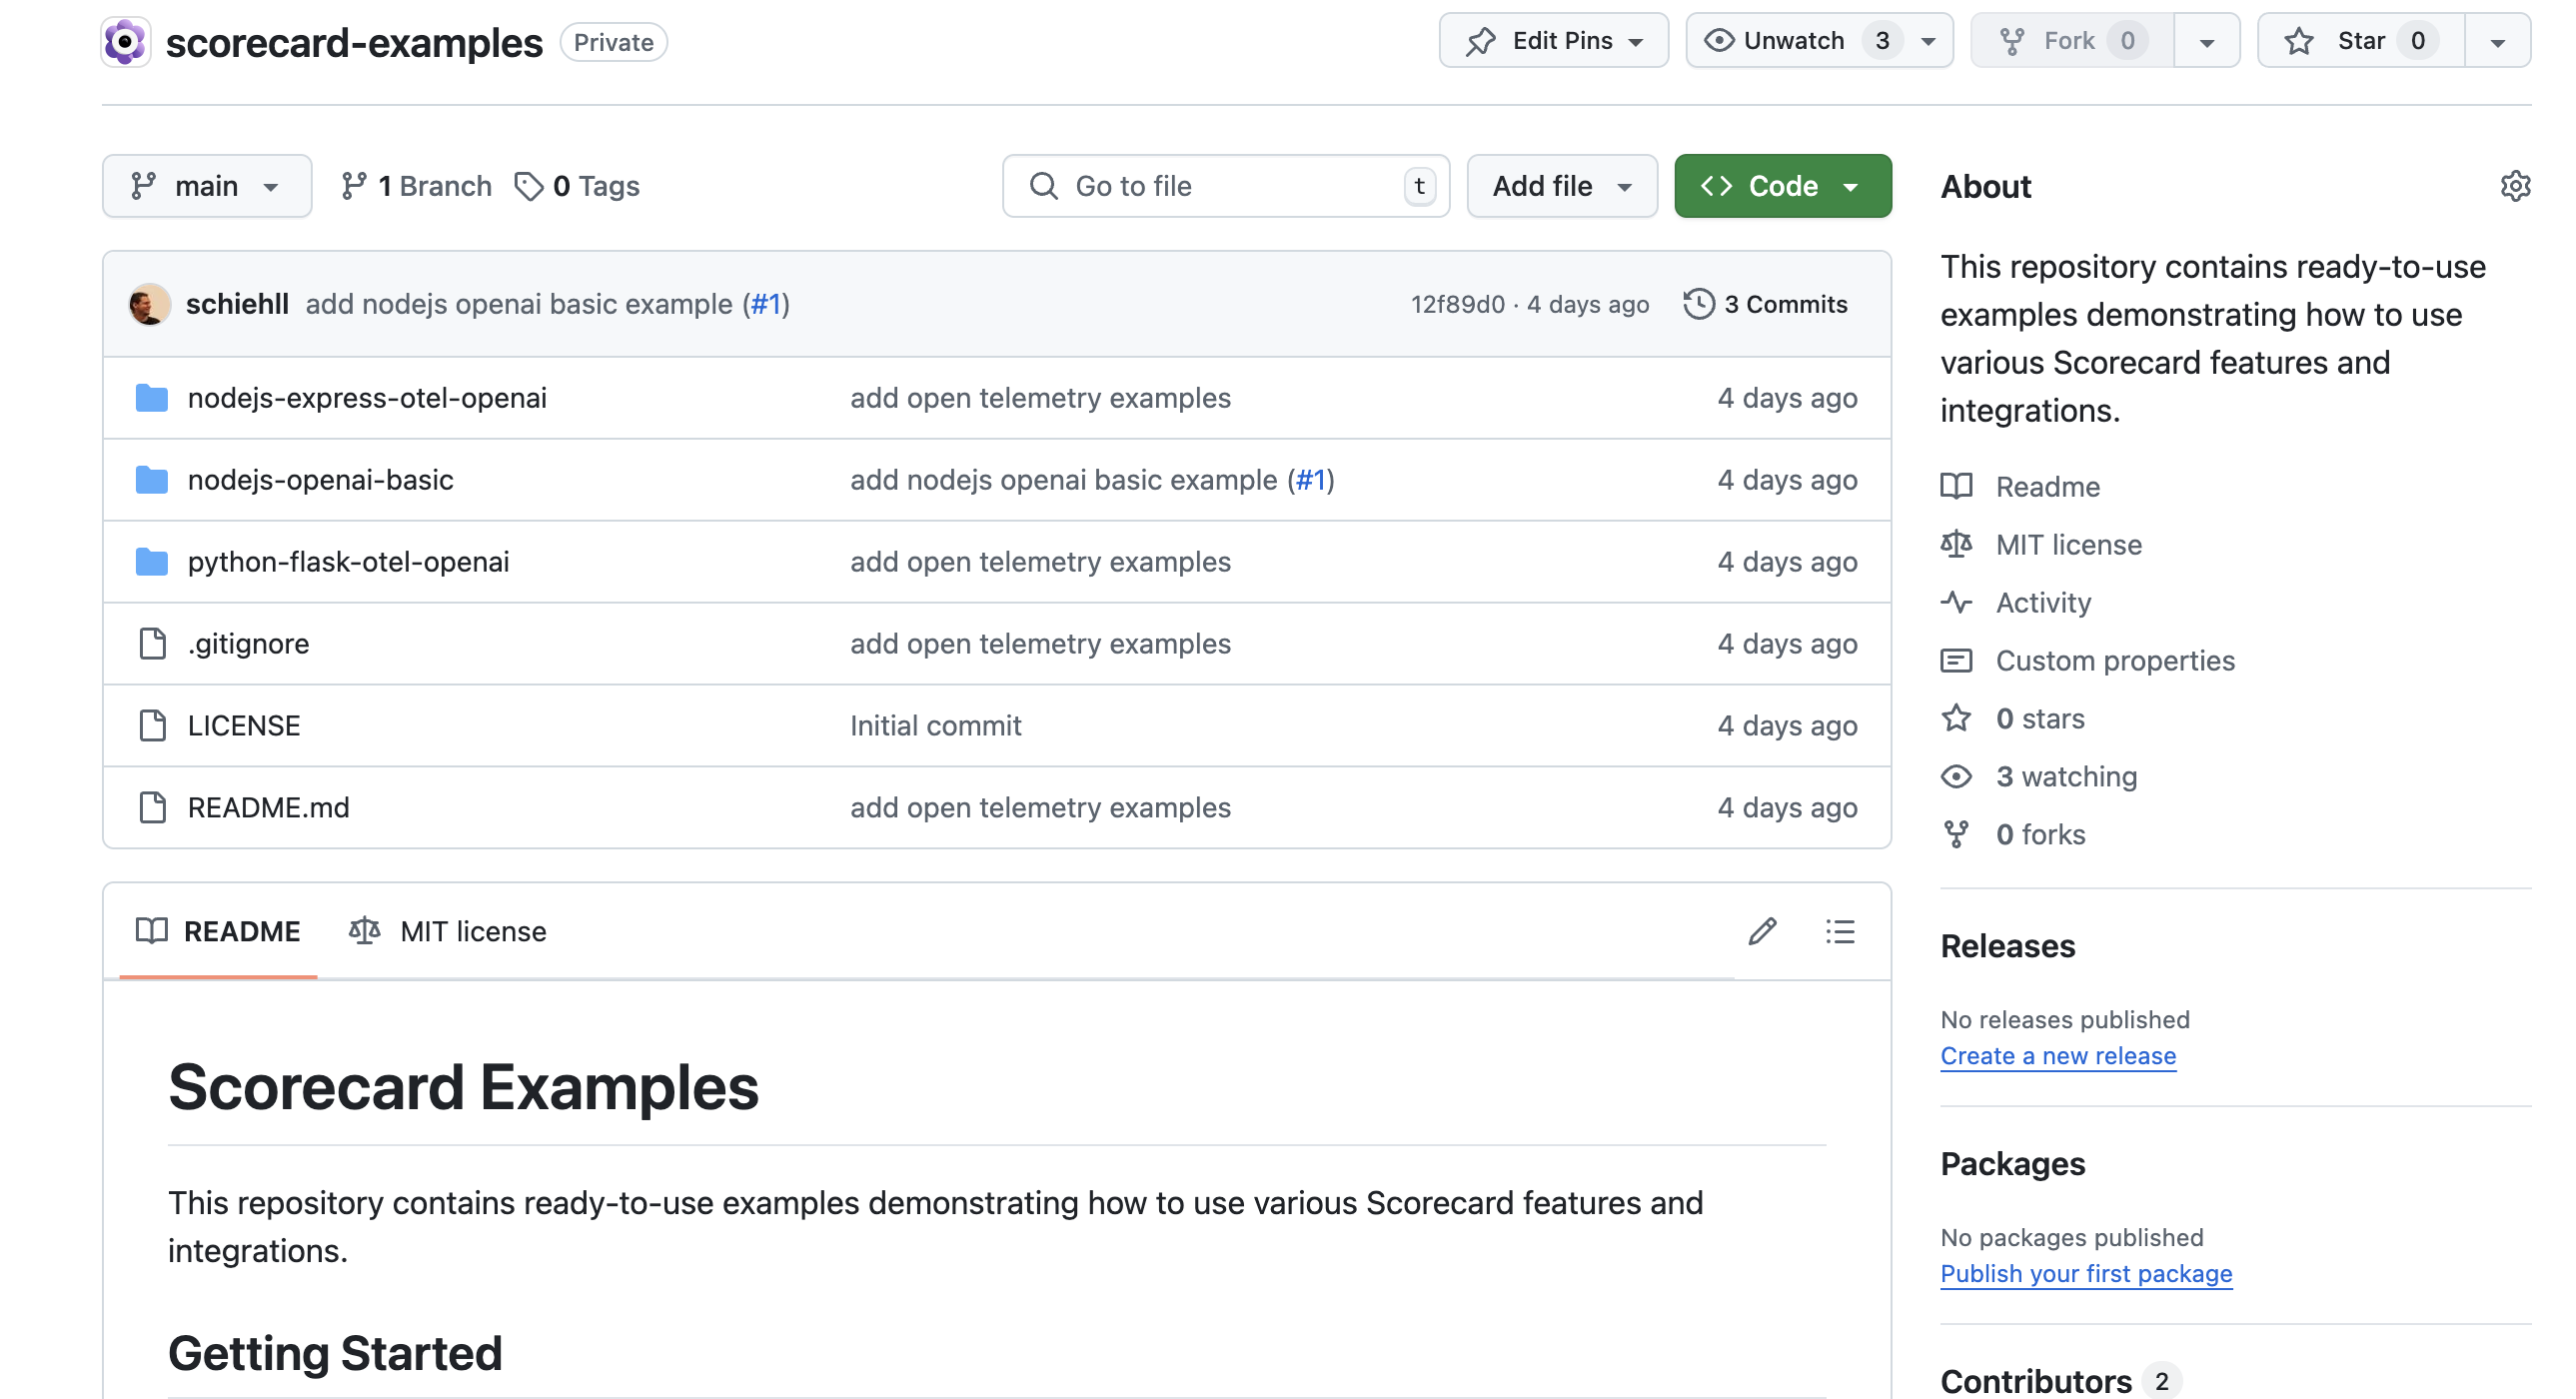This screenshot has width=2576, height=1399.
Task: Click the Activity pulse link
Action: 2042,603
